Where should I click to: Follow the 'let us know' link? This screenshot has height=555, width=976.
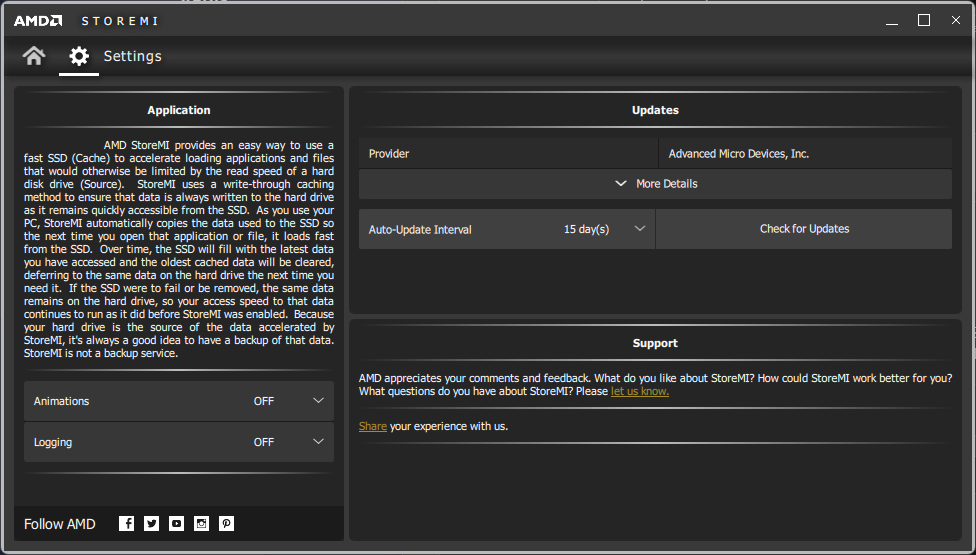pyautogui.click(x=640, y=391)
